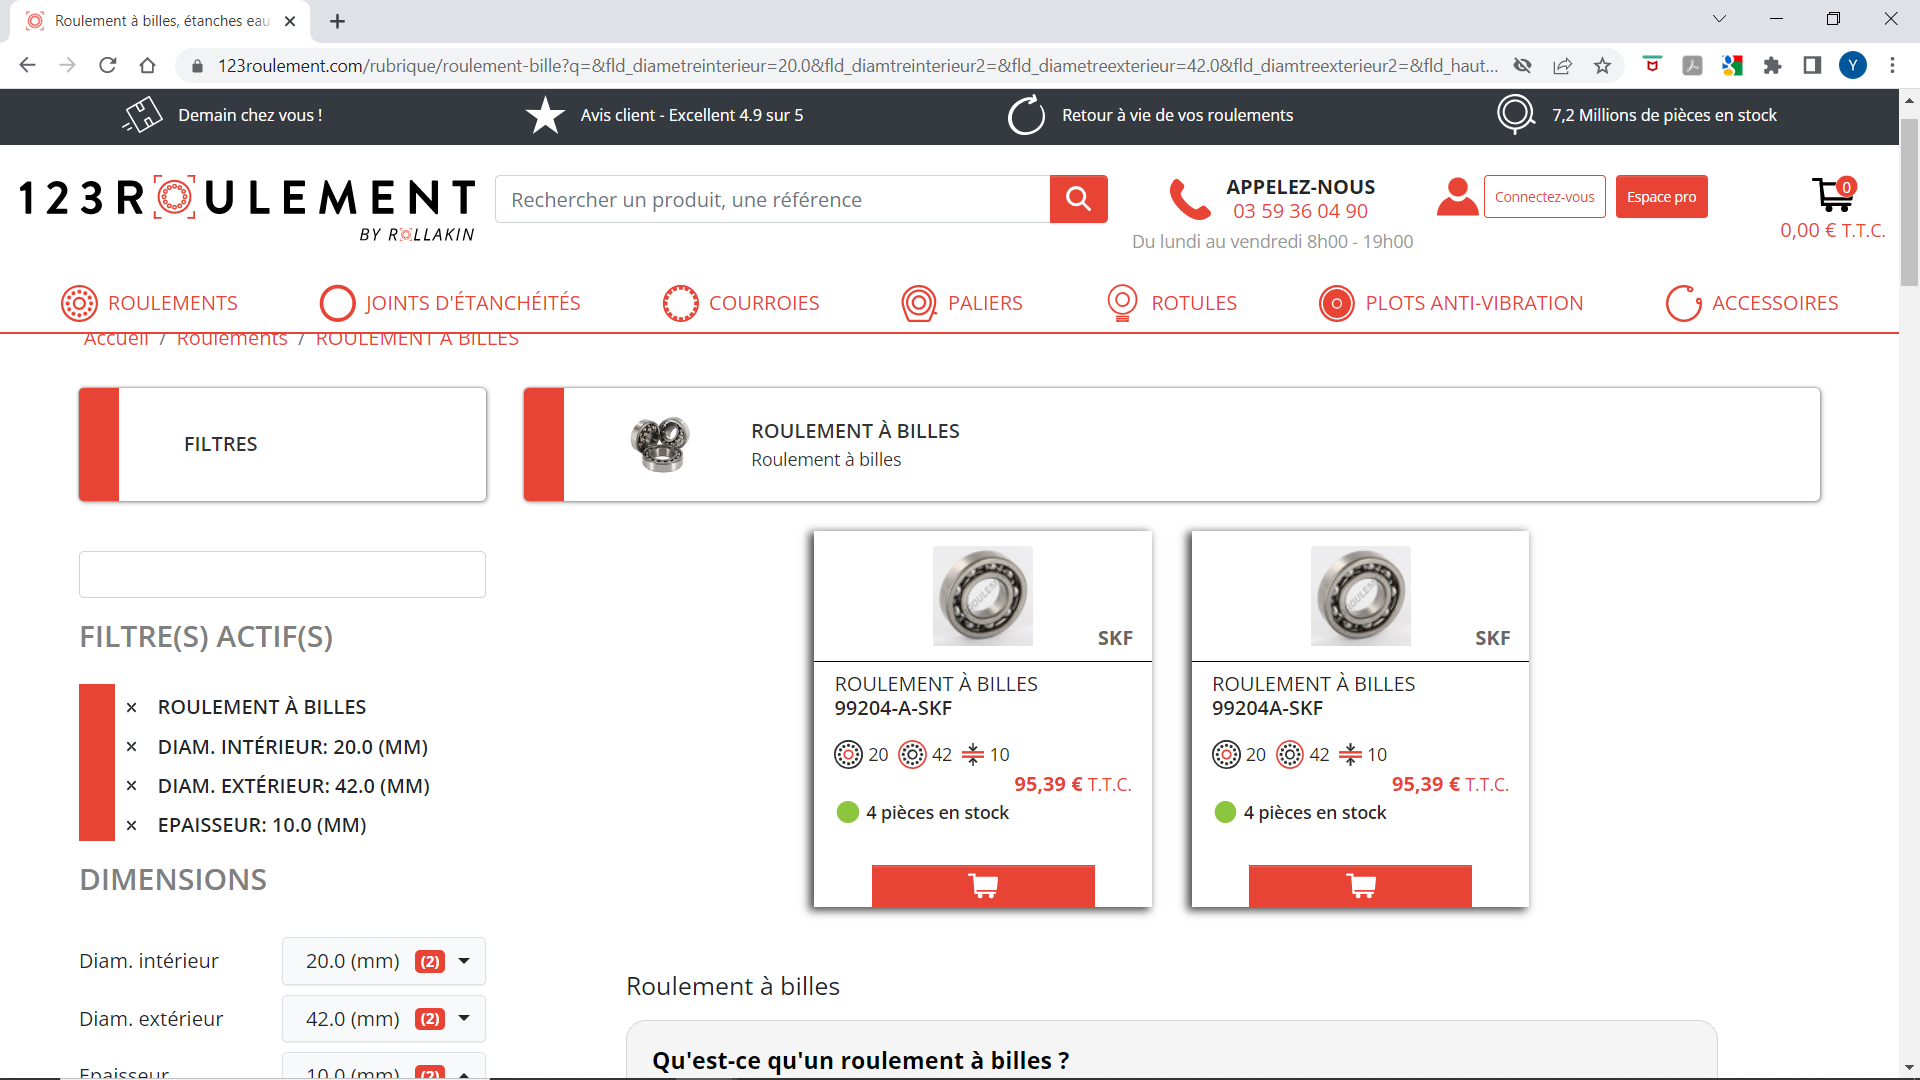Open the shopping cart icon
The image size is (1920, 1080).
[1832, 195]
